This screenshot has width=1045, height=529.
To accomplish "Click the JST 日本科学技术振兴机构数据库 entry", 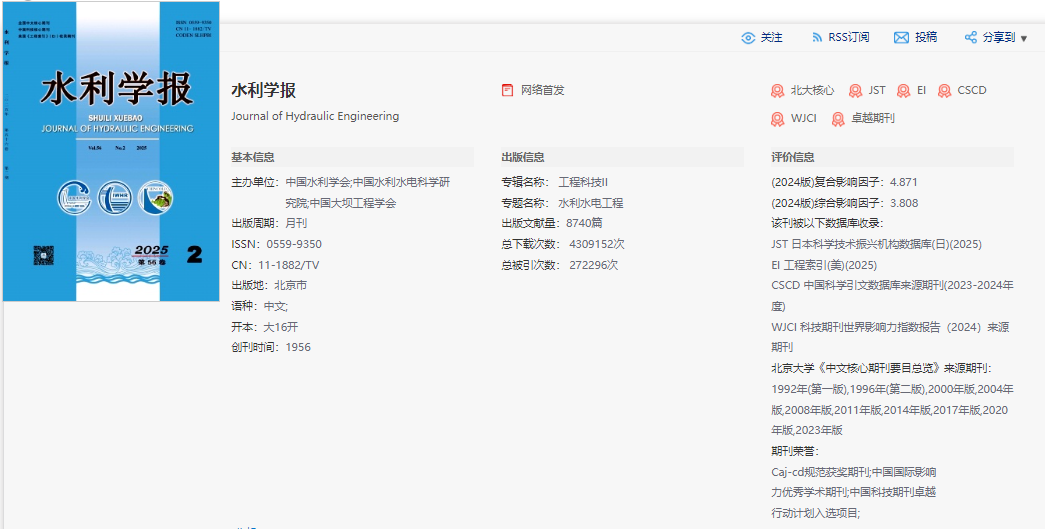I will [876, 245].
